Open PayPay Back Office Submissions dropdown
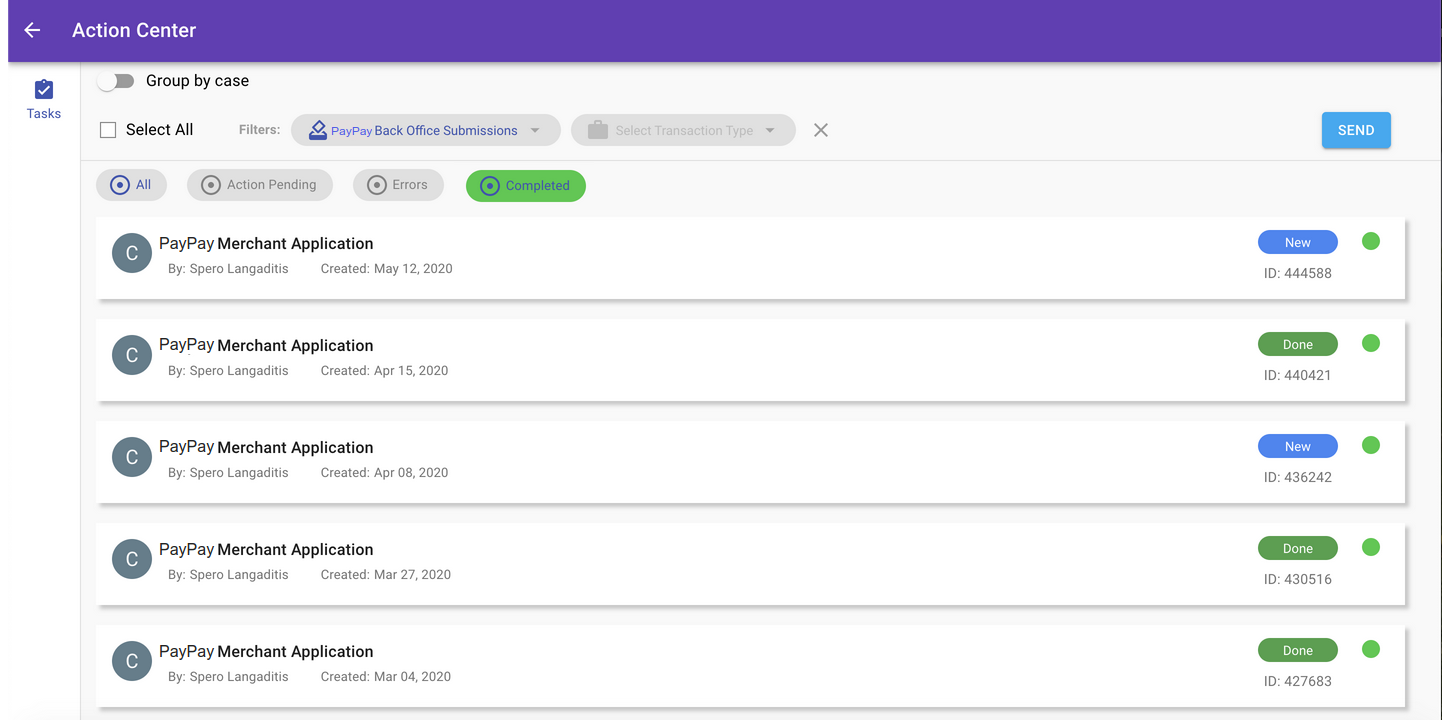Image resolution: width=1444 pixels, height=720 pixels. [x=426, y=130]
